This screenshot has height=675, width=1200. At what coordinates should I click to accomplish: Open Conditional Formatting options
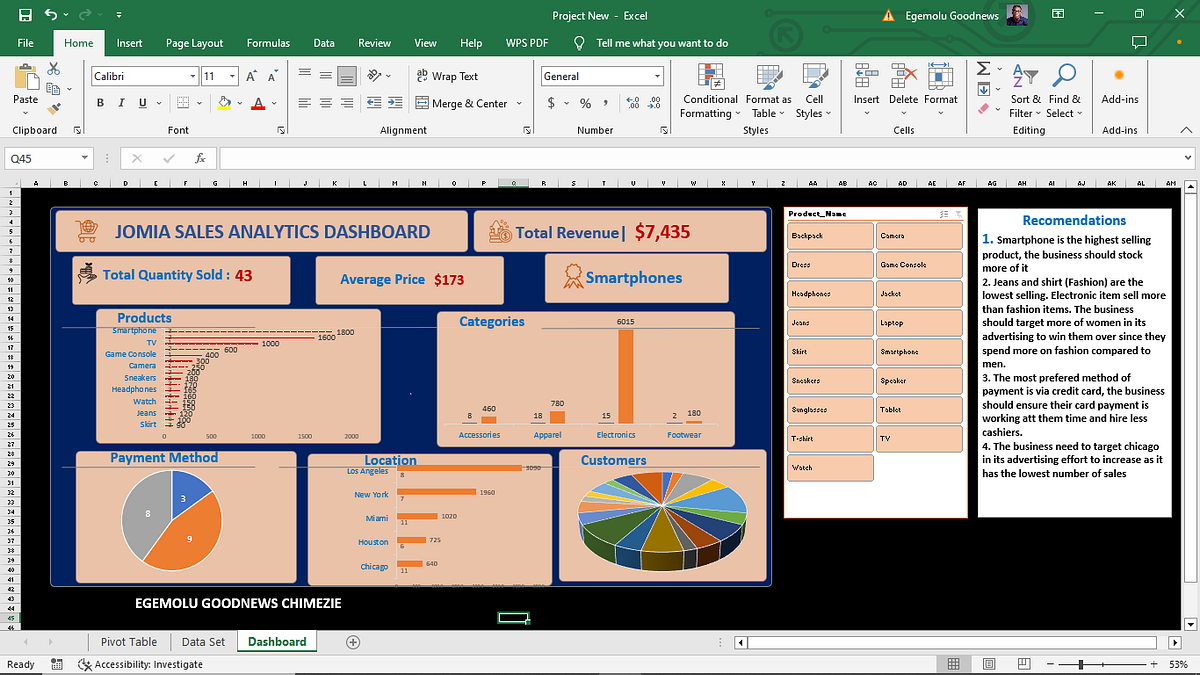coord(710,90)
